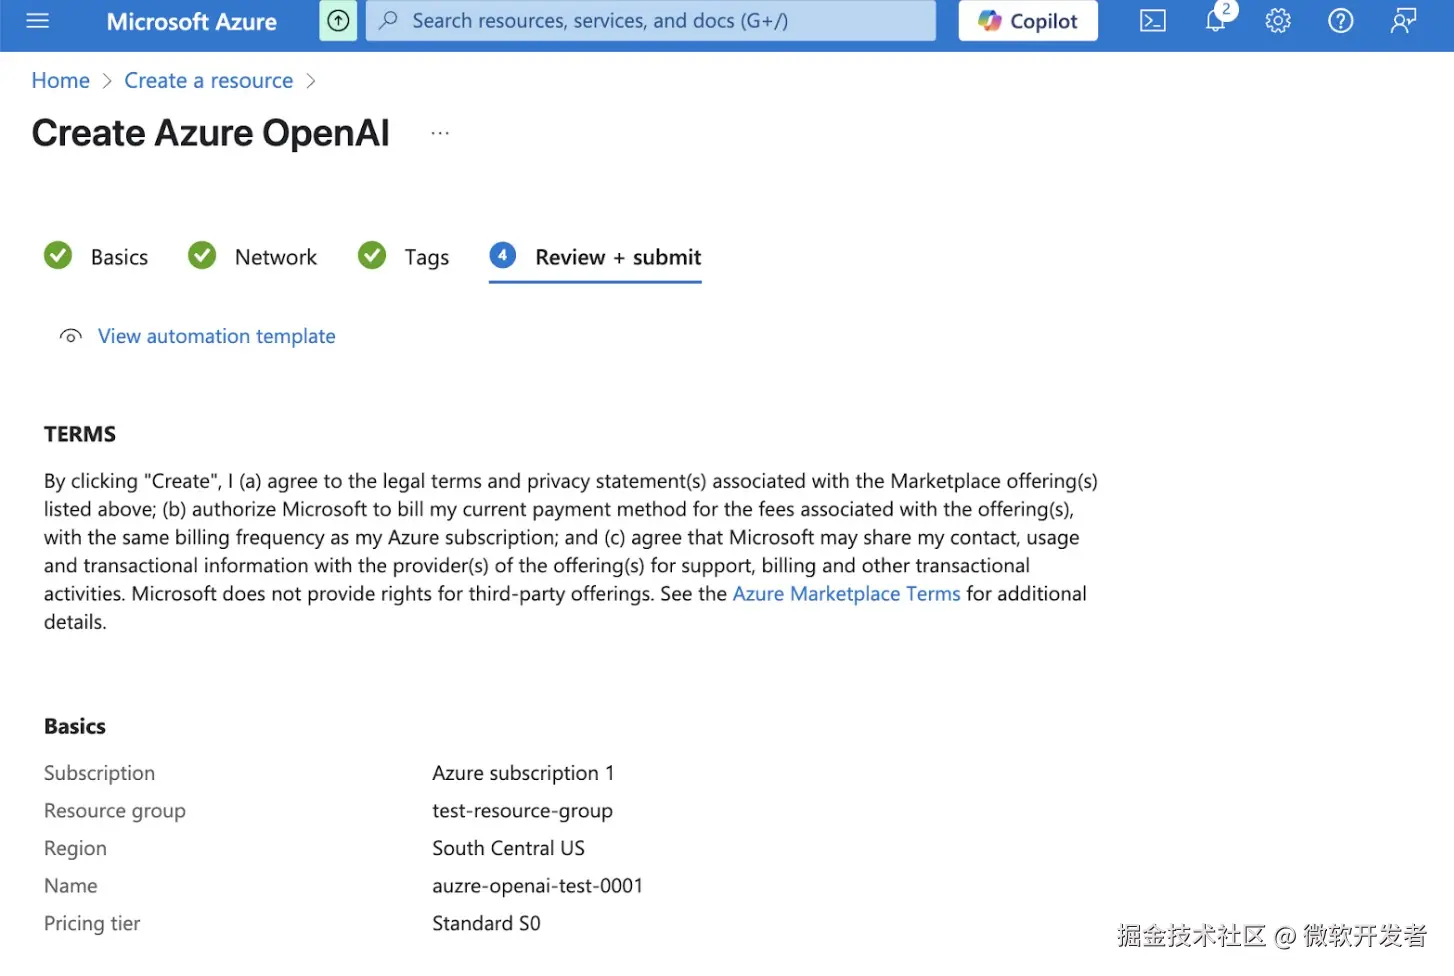Open portal settings gear icon
The image size is (1454, 976).
tap(1278, 21)
